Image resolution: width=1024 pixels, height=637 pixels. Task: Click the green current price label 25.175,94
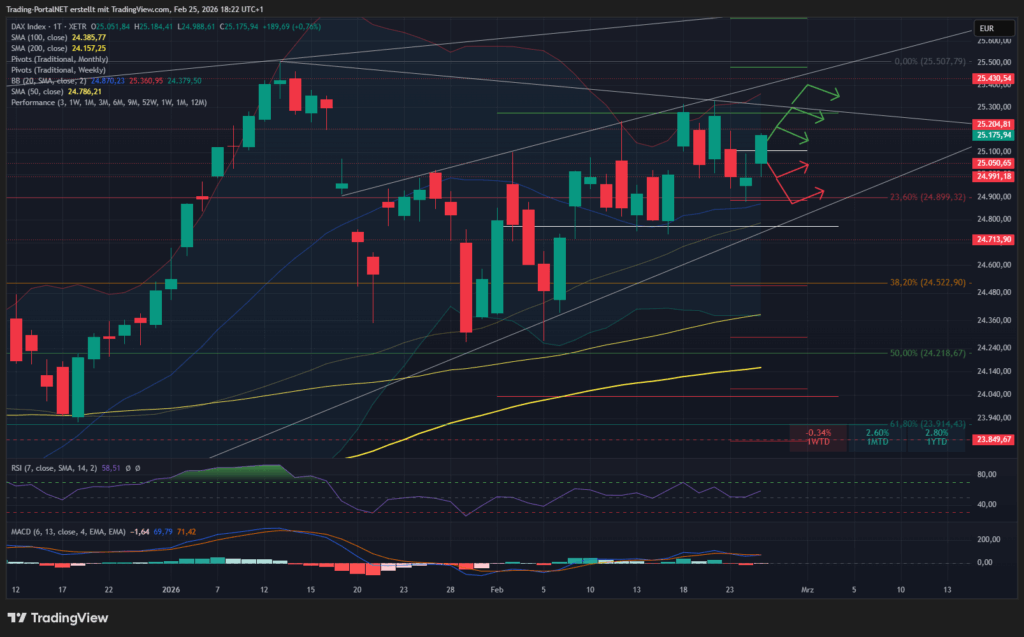tap(995, 135)
